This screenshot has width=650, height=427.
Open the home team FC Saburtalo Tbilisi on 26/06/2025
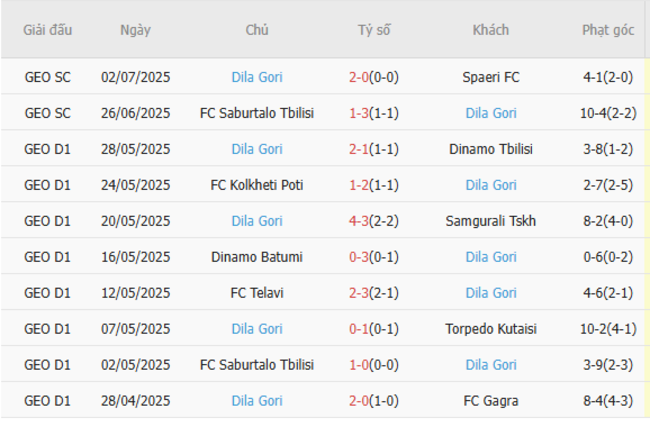(x=257, y=113)
